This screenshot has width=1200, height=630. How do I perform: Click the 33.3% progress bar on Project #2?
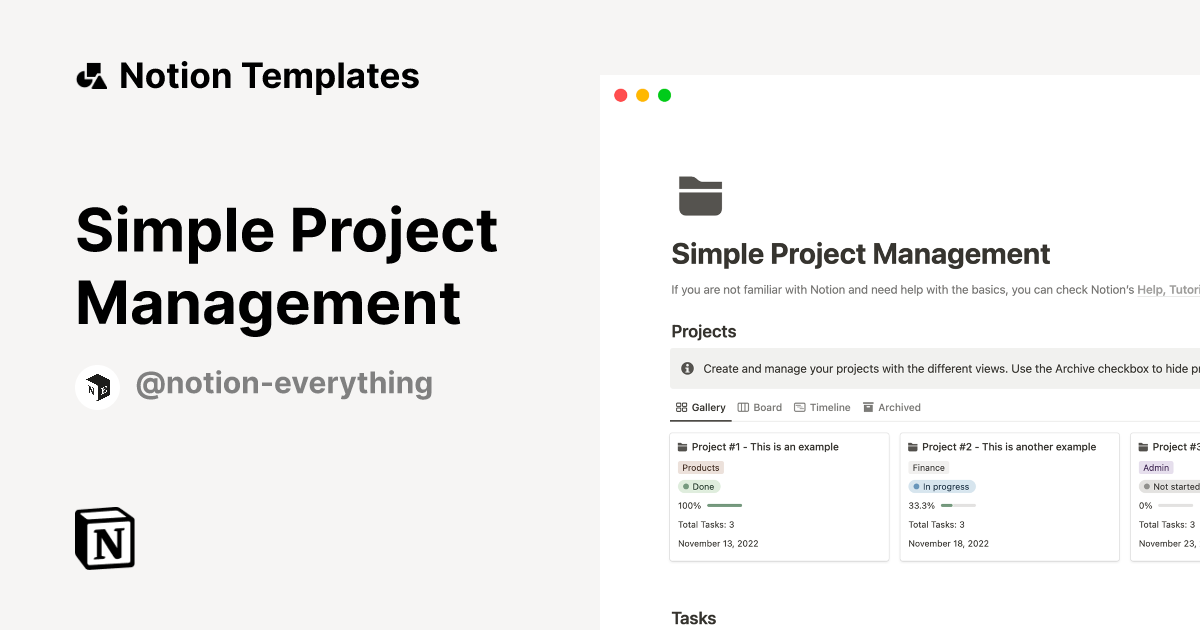pos(959,505)
